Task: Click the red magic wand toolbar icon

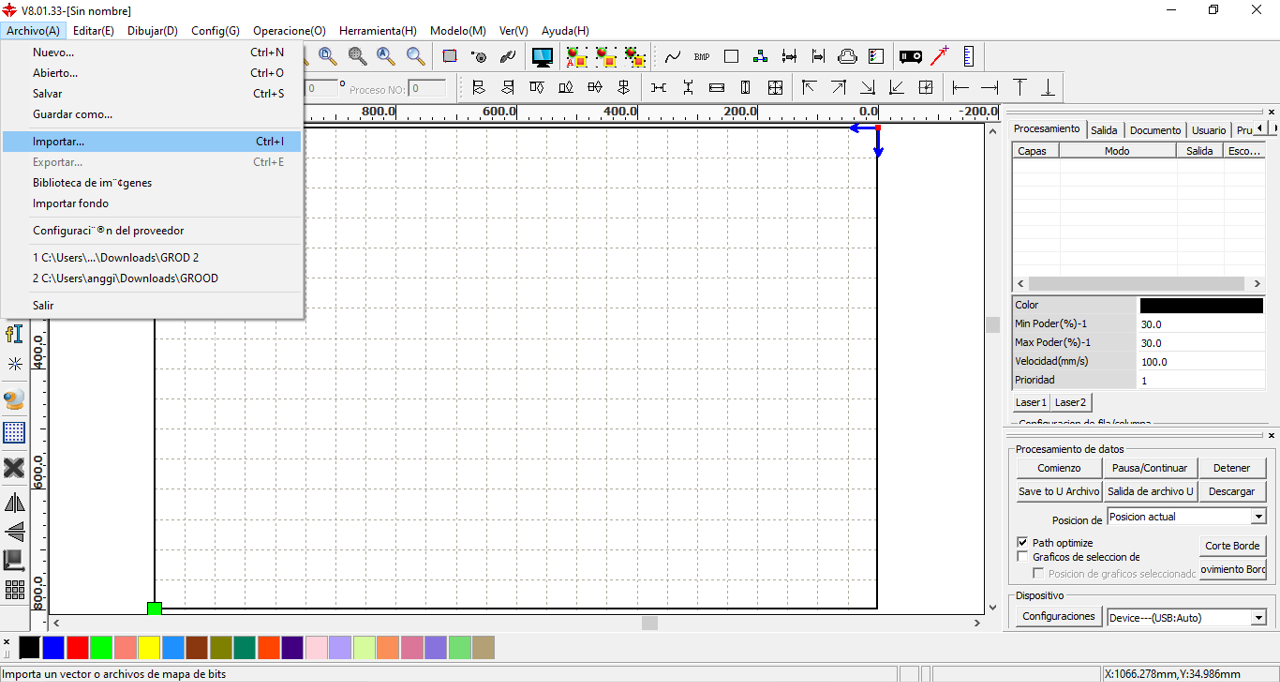Action: coord(940,57)
